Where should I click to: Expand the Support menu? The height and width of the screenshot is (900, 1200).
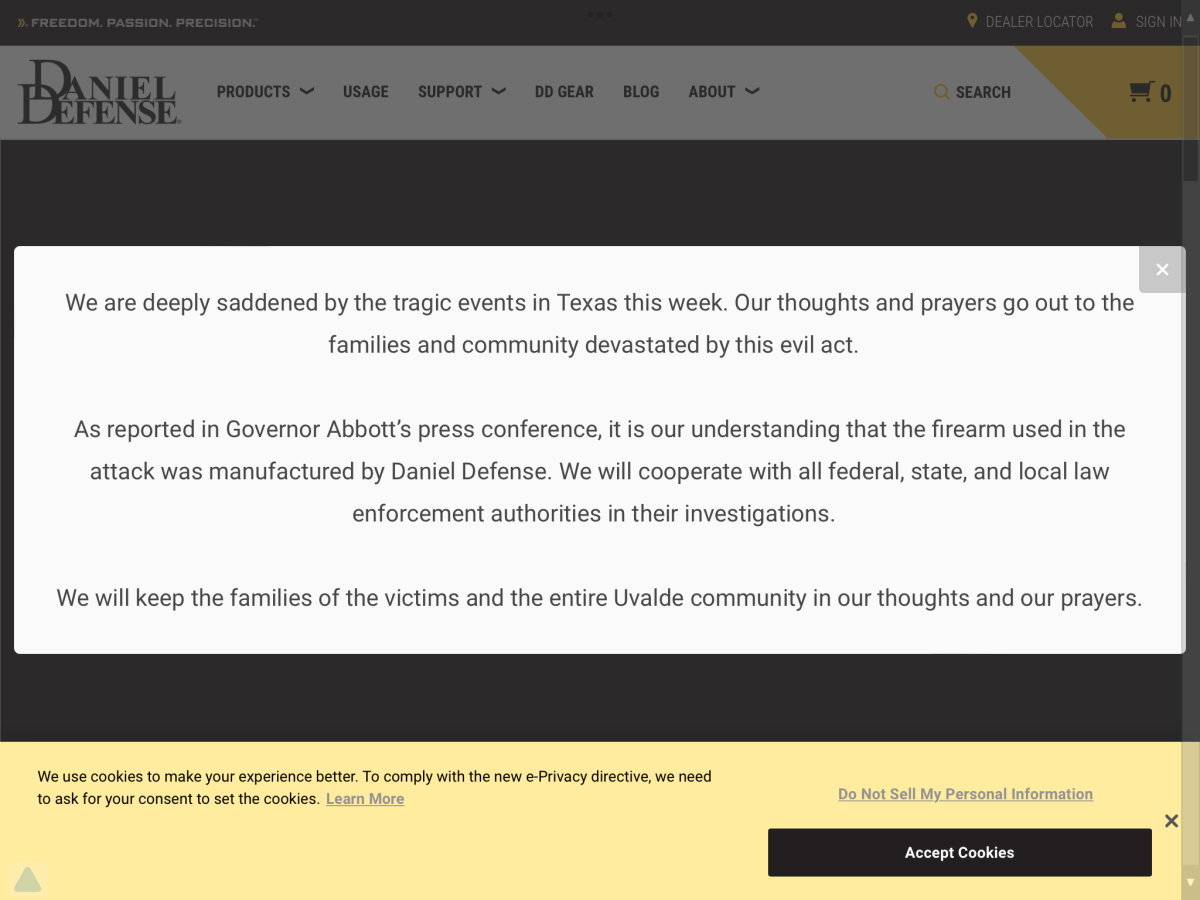(x=462, y=92)
